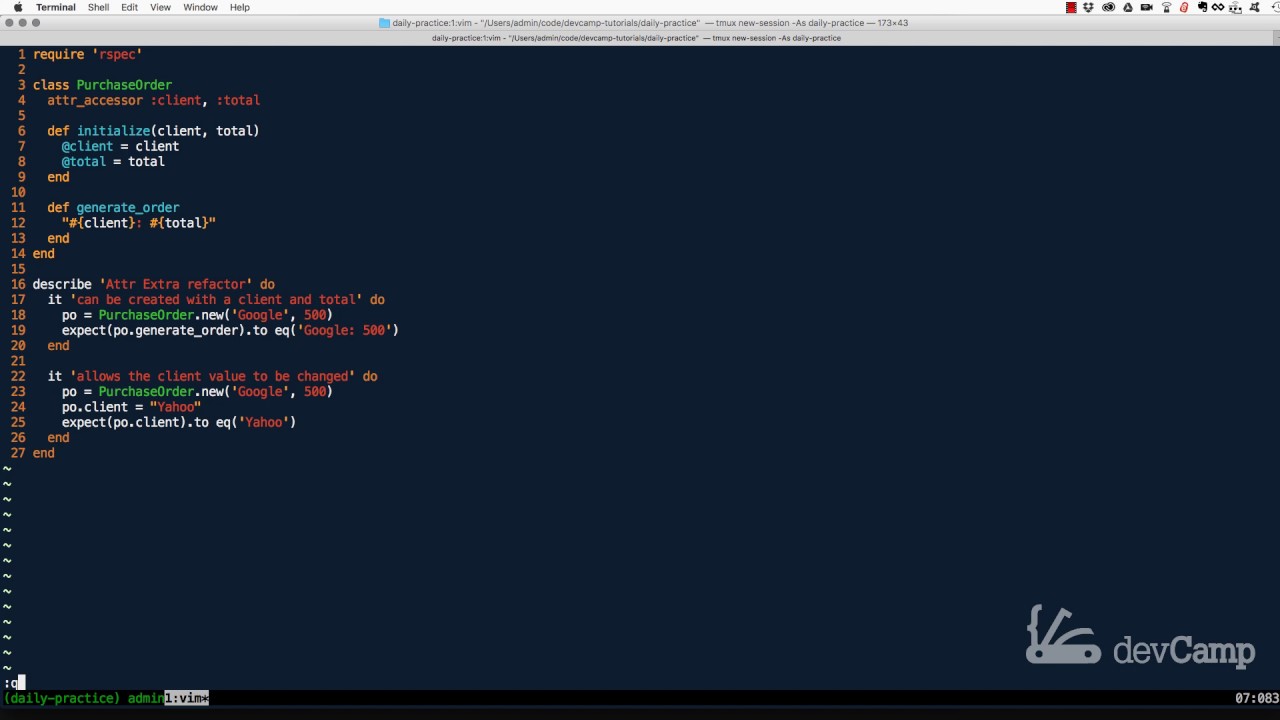Close the Terminal window with red button
The width and height of the screenshot is (1280, 720).
click(x=9, y=23)
